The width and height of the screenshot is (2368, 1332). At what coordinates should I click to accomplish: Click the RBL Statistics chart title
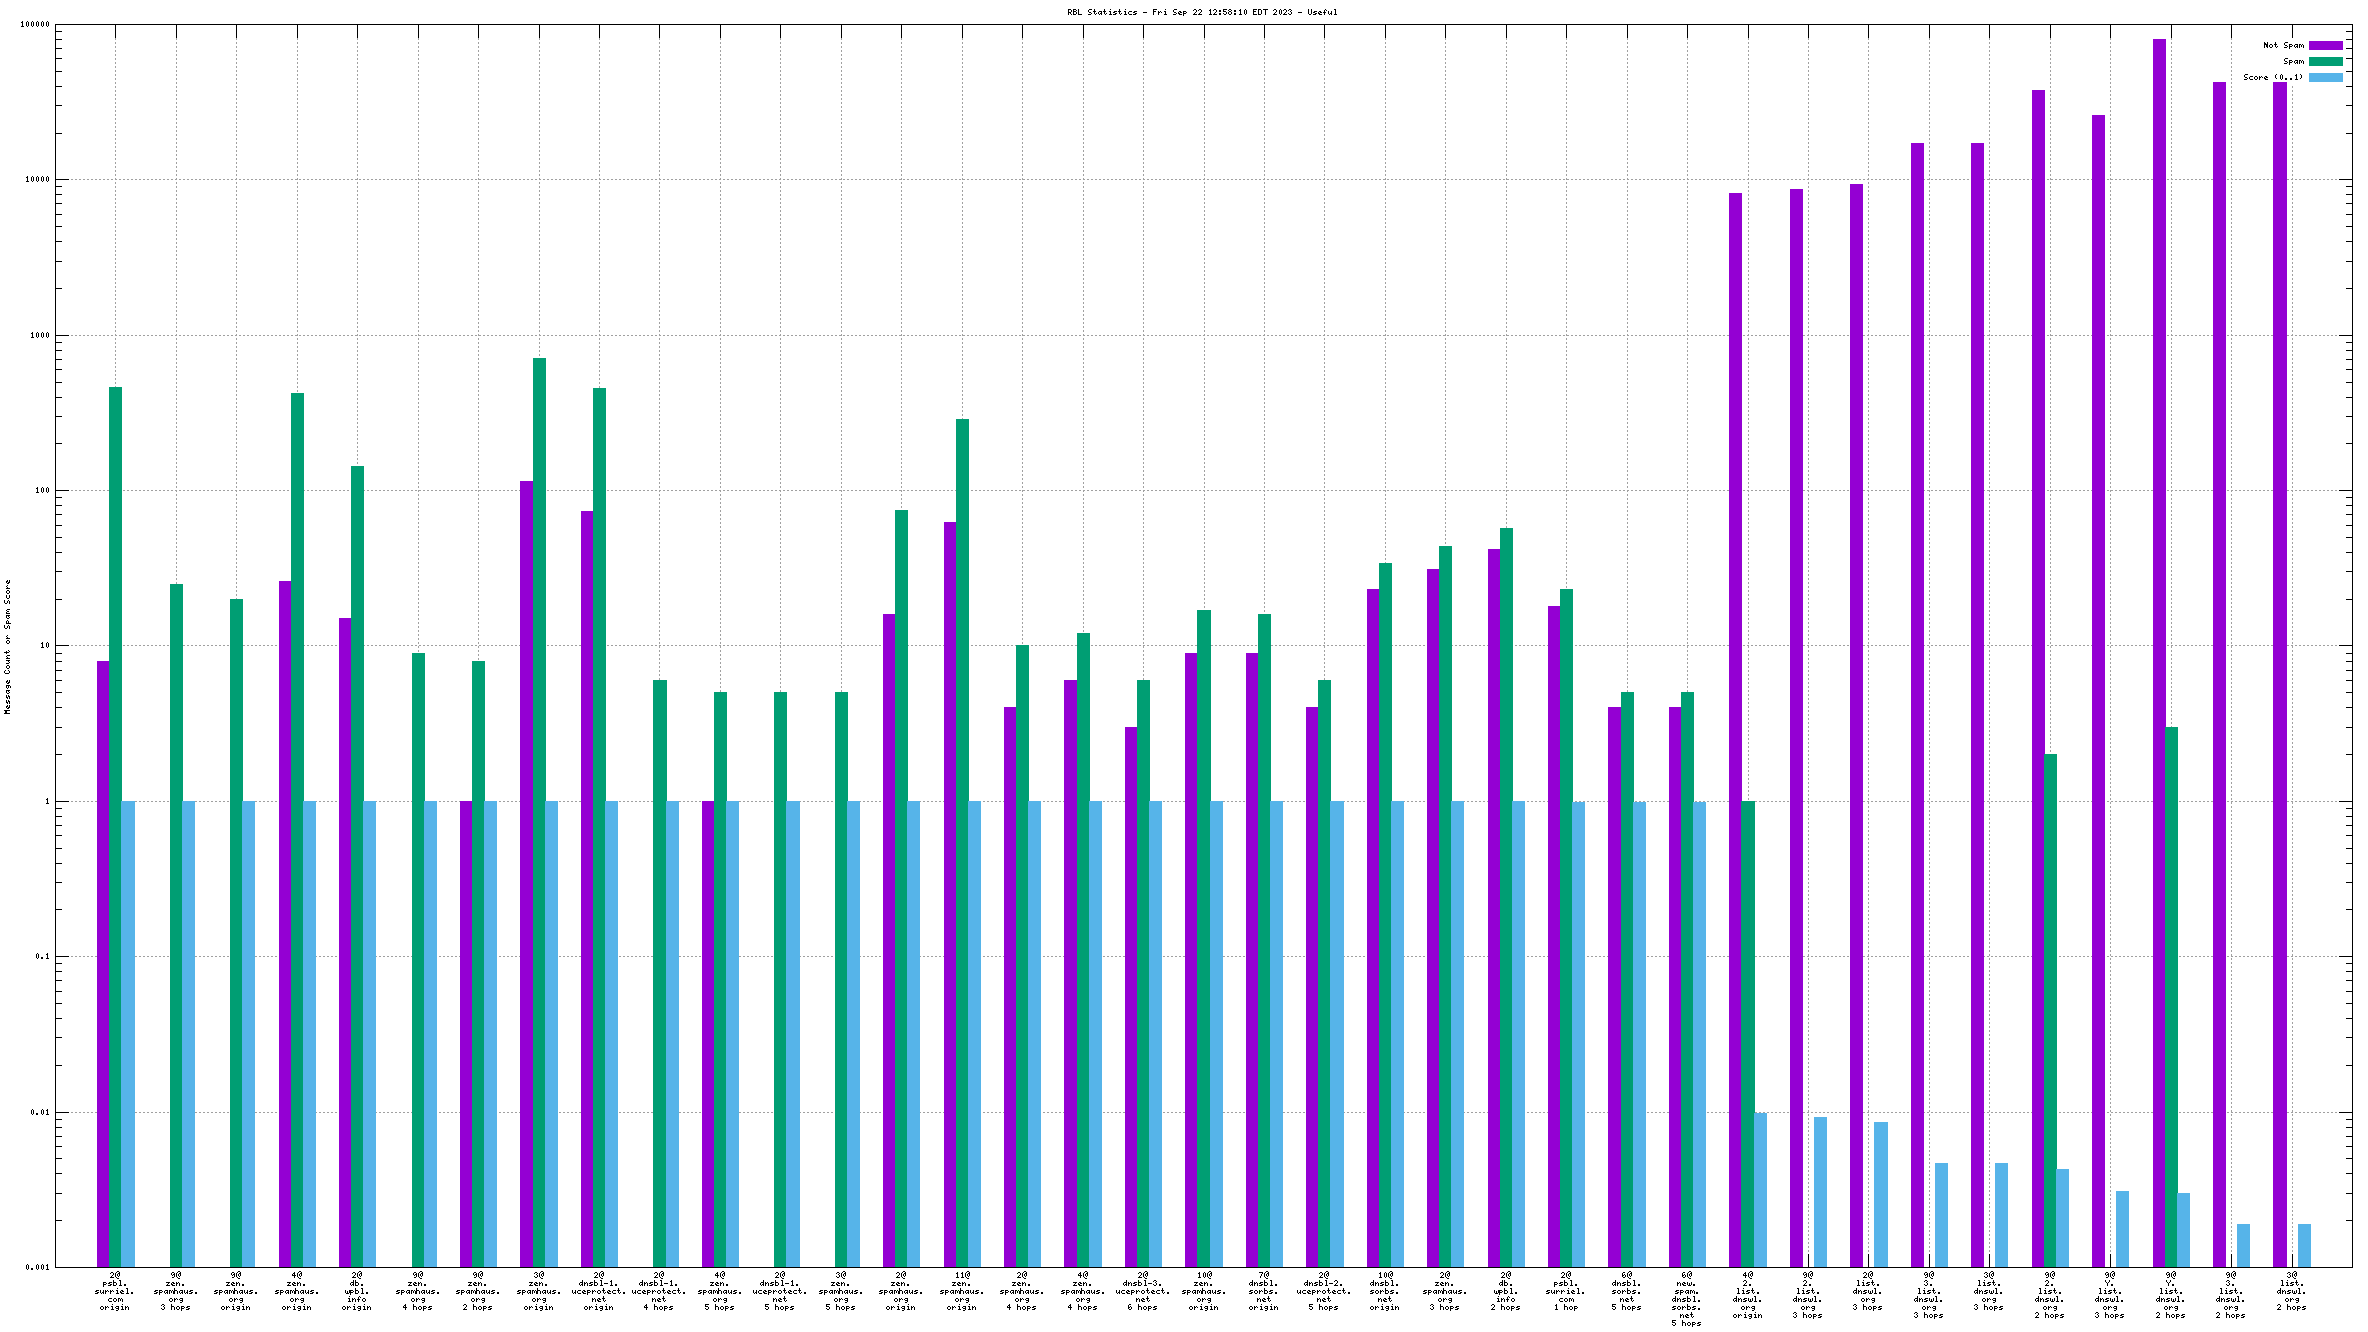pyautogui.click(x=1201, y=12)
